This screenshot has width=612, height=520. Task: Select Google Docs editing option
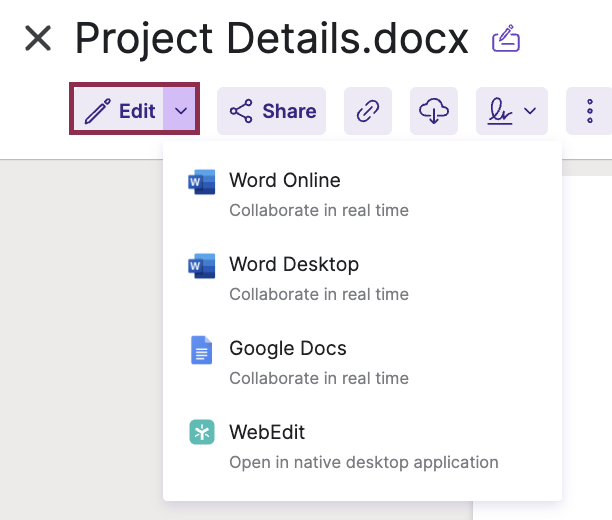click(x=362, y=362)
